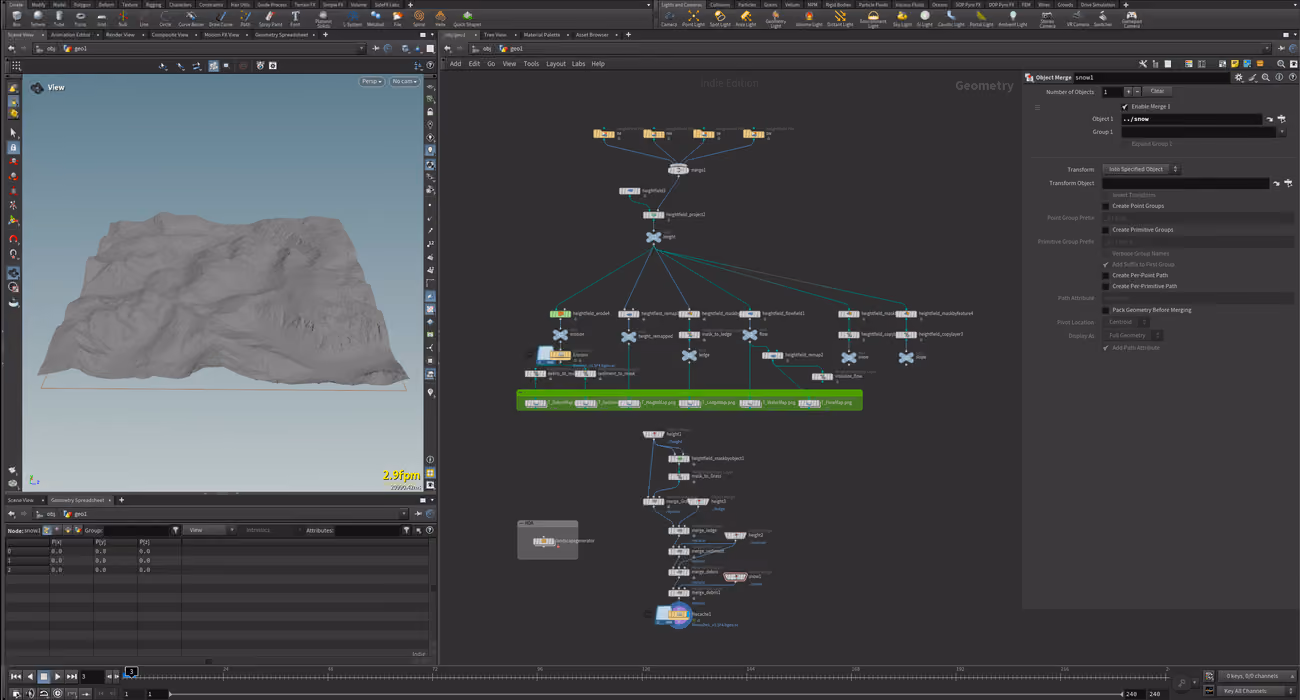Screen dimensions: 1300x700
Task: Click the Spiral shelf tool icon
Action: pos(418,18)
